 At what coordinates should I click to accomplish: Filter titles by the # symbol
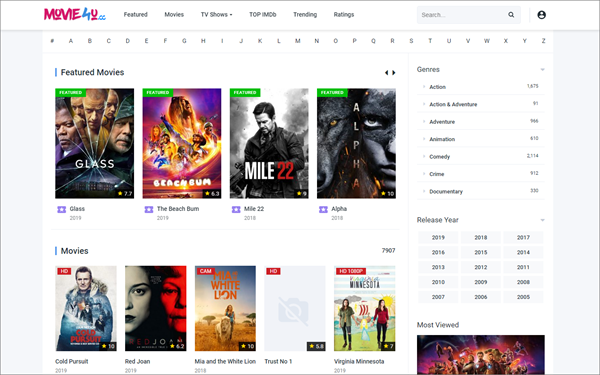point(52,41)
